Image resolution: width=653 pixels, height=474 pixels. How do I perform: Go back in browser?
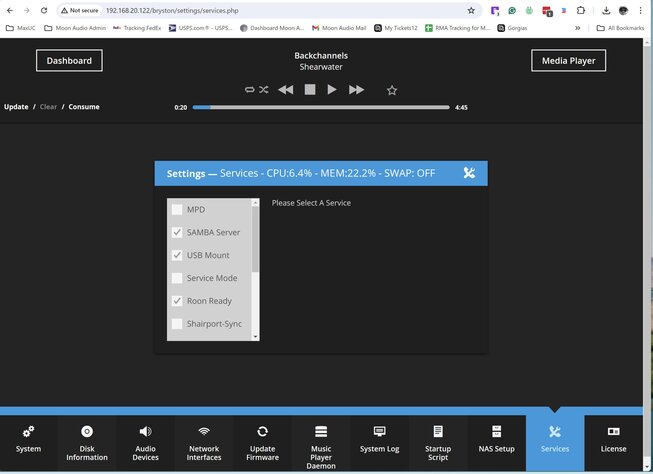10,10
